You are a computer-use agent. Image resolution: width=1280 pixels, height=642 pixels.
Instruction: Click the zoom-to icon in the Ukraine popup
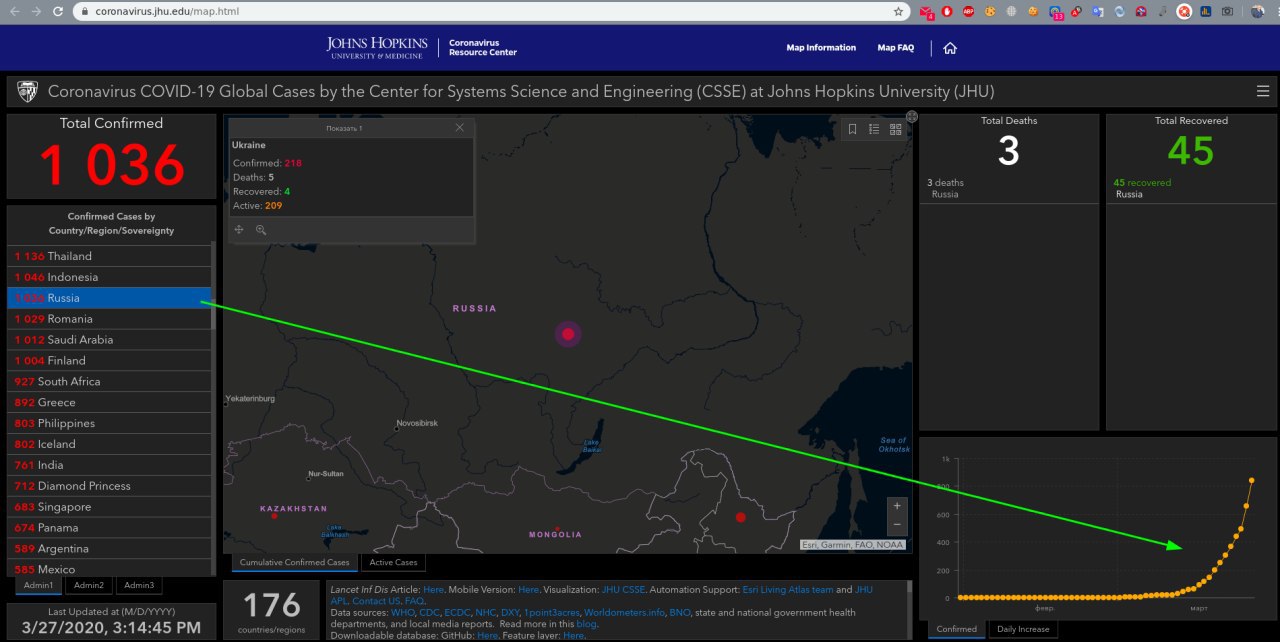click(x=261, y=230)
